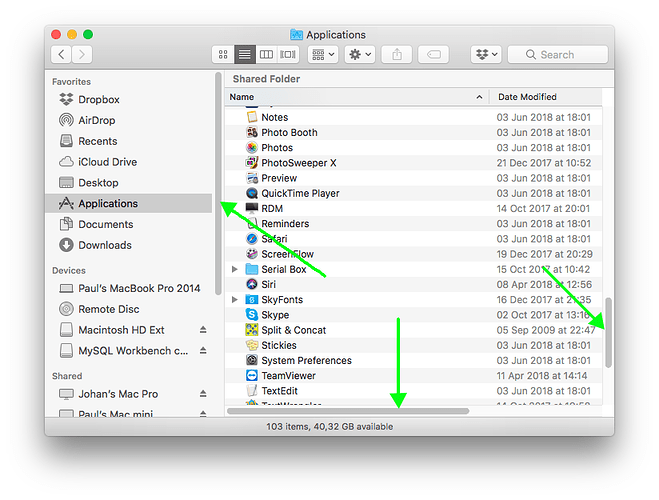The height and width of the screenshot is (500, 659).
Task: Open AirDrop from the sidebar
Action: pyautogui.click(x=97, y=120)
